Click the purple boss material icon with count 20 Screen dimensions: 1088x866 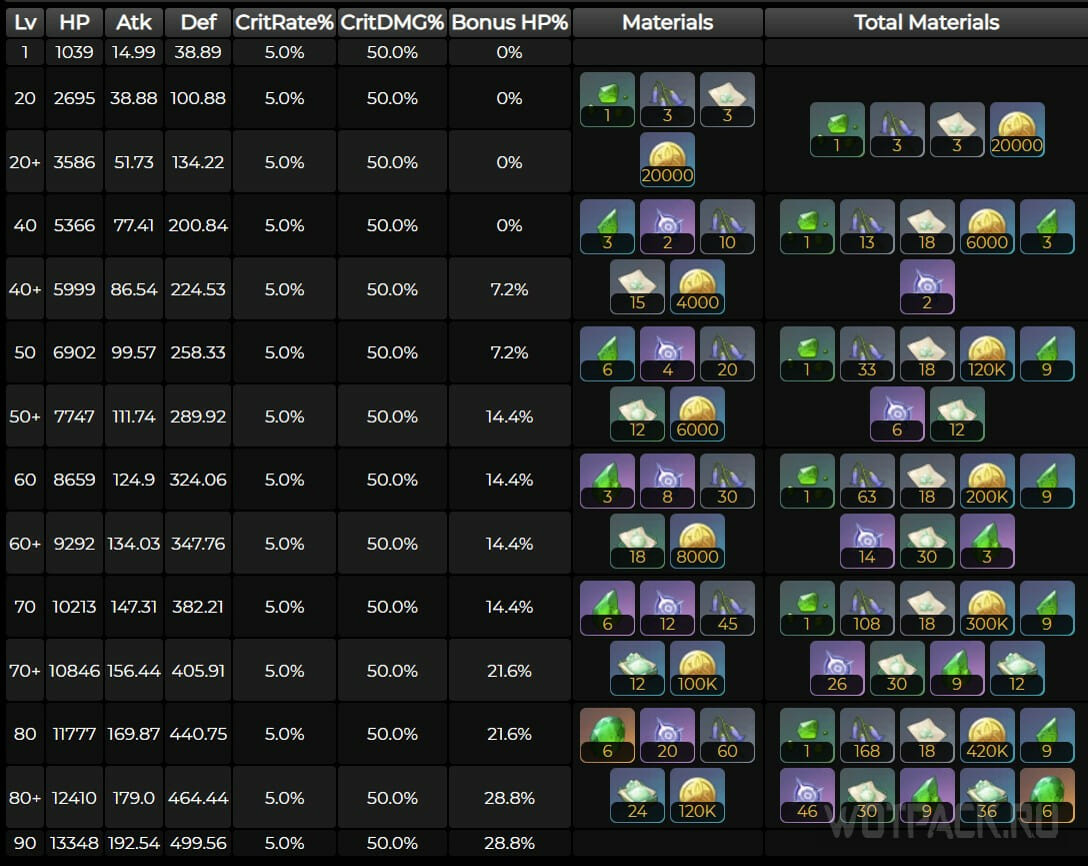pos(667,735)
